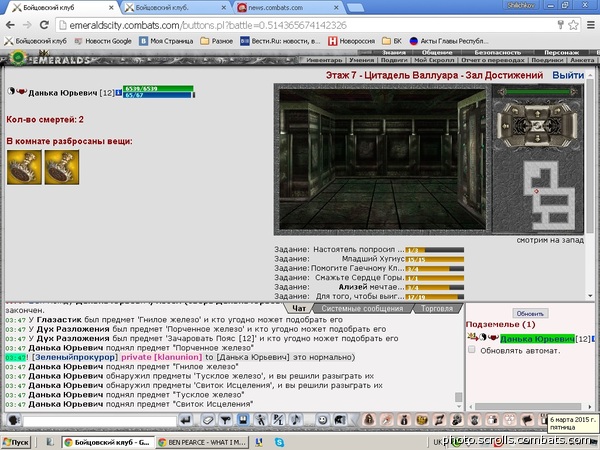The image size is (600, 450).
Task: Click the blue mana bar 65/67
Action: click(158, 95)
